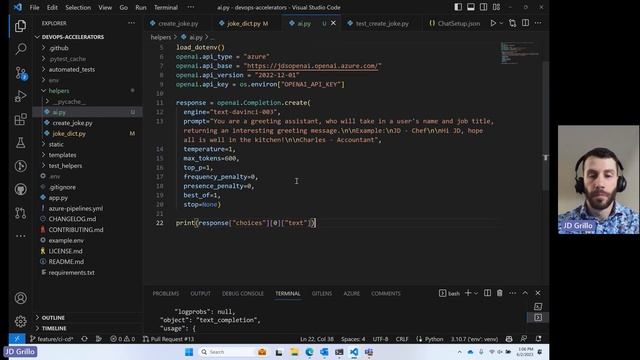Toggle secondary side bar layout icon
The image size is (640, 360).
pyautogui.click(x=483, y=7)
